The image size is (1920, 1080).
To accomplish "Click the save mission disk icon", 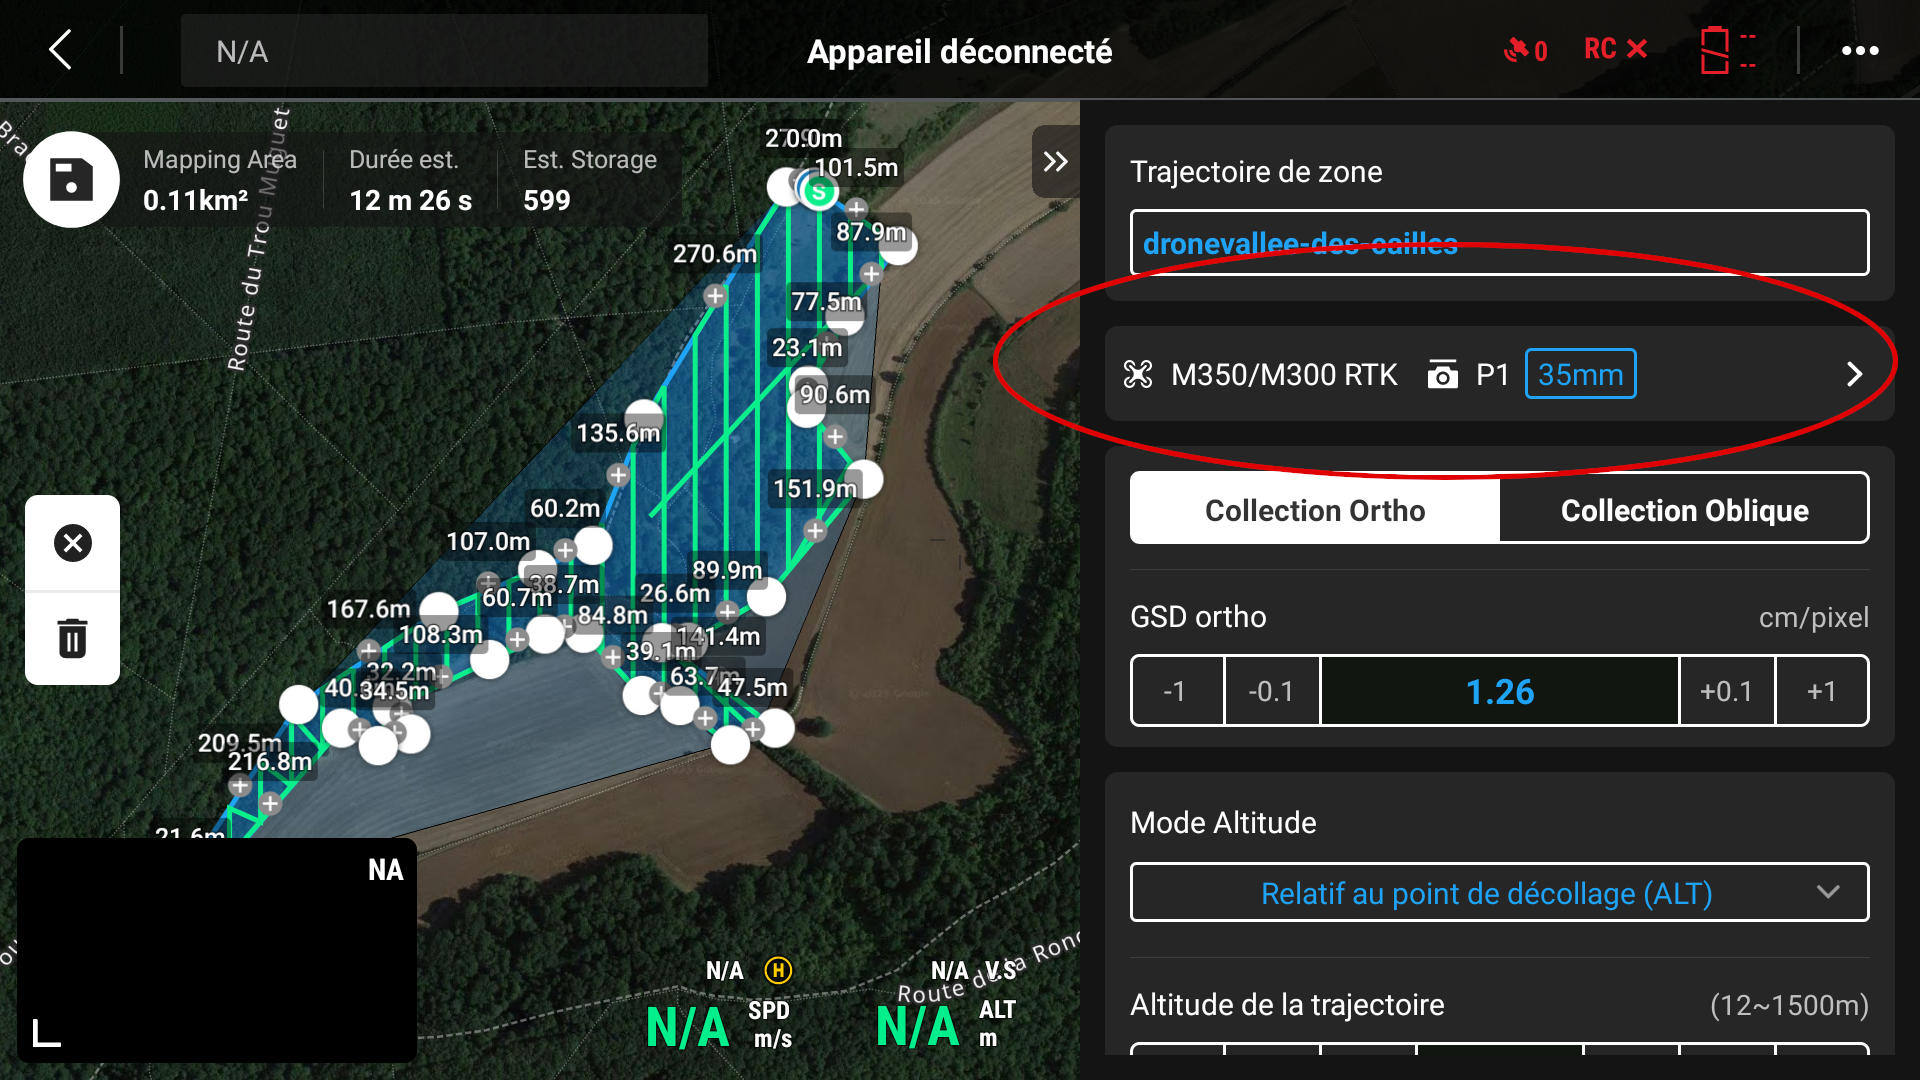I will pos(72,181).
